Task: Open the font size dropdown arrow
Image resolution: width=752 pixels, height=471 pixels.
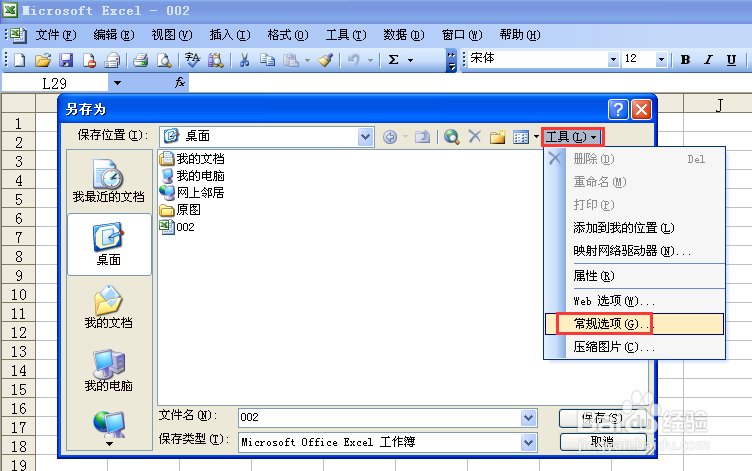Action: pos(661,59)
